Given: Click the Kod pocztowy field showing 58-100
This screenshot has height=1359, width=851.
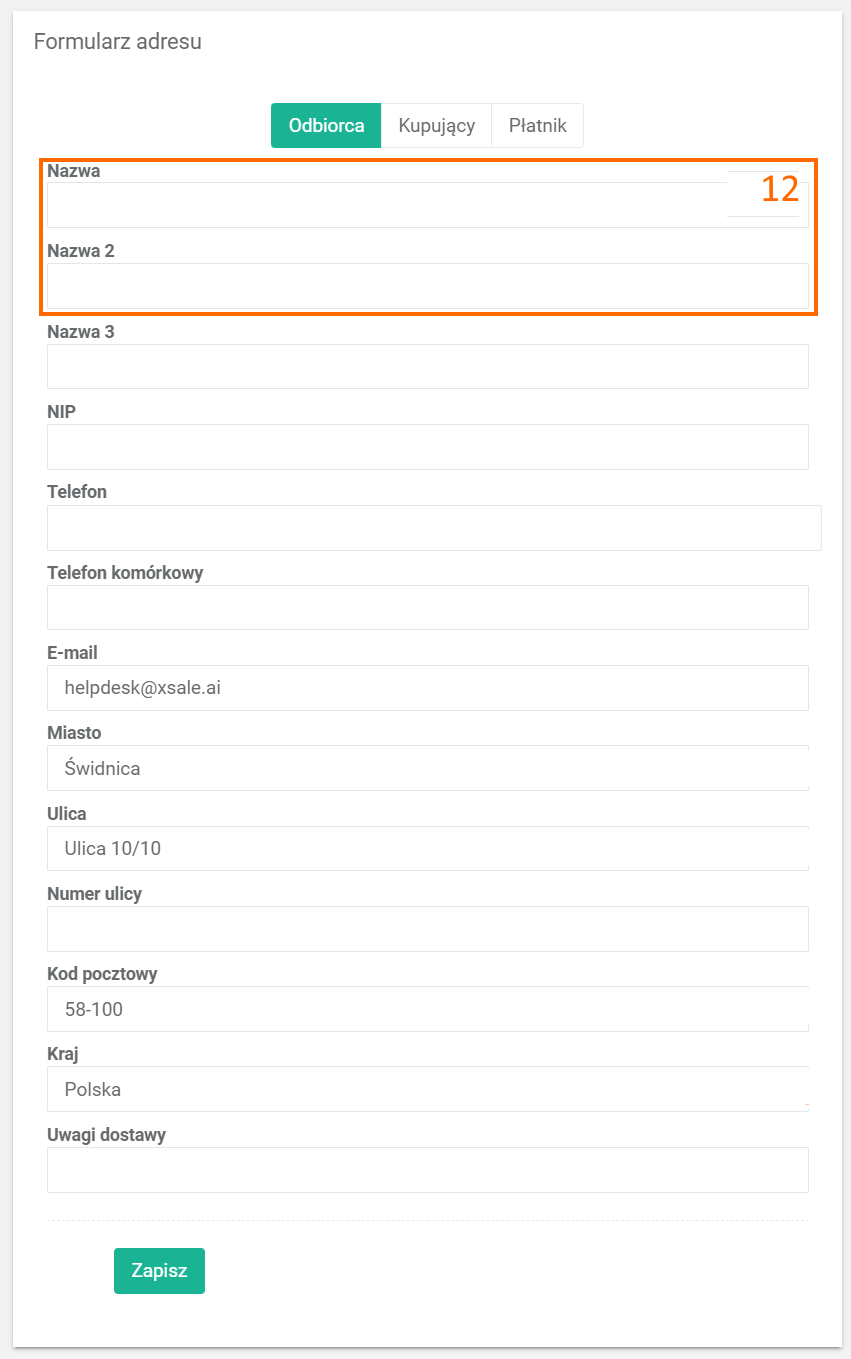Looking at the screenshot, I should pos(427,1009).
